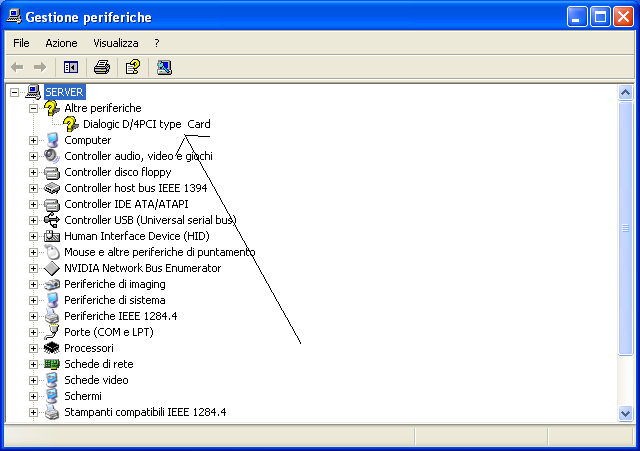This screenshot has height=451, width=640.
Task: Click the Processori chip icon
Action: click(x=52, y=348)
